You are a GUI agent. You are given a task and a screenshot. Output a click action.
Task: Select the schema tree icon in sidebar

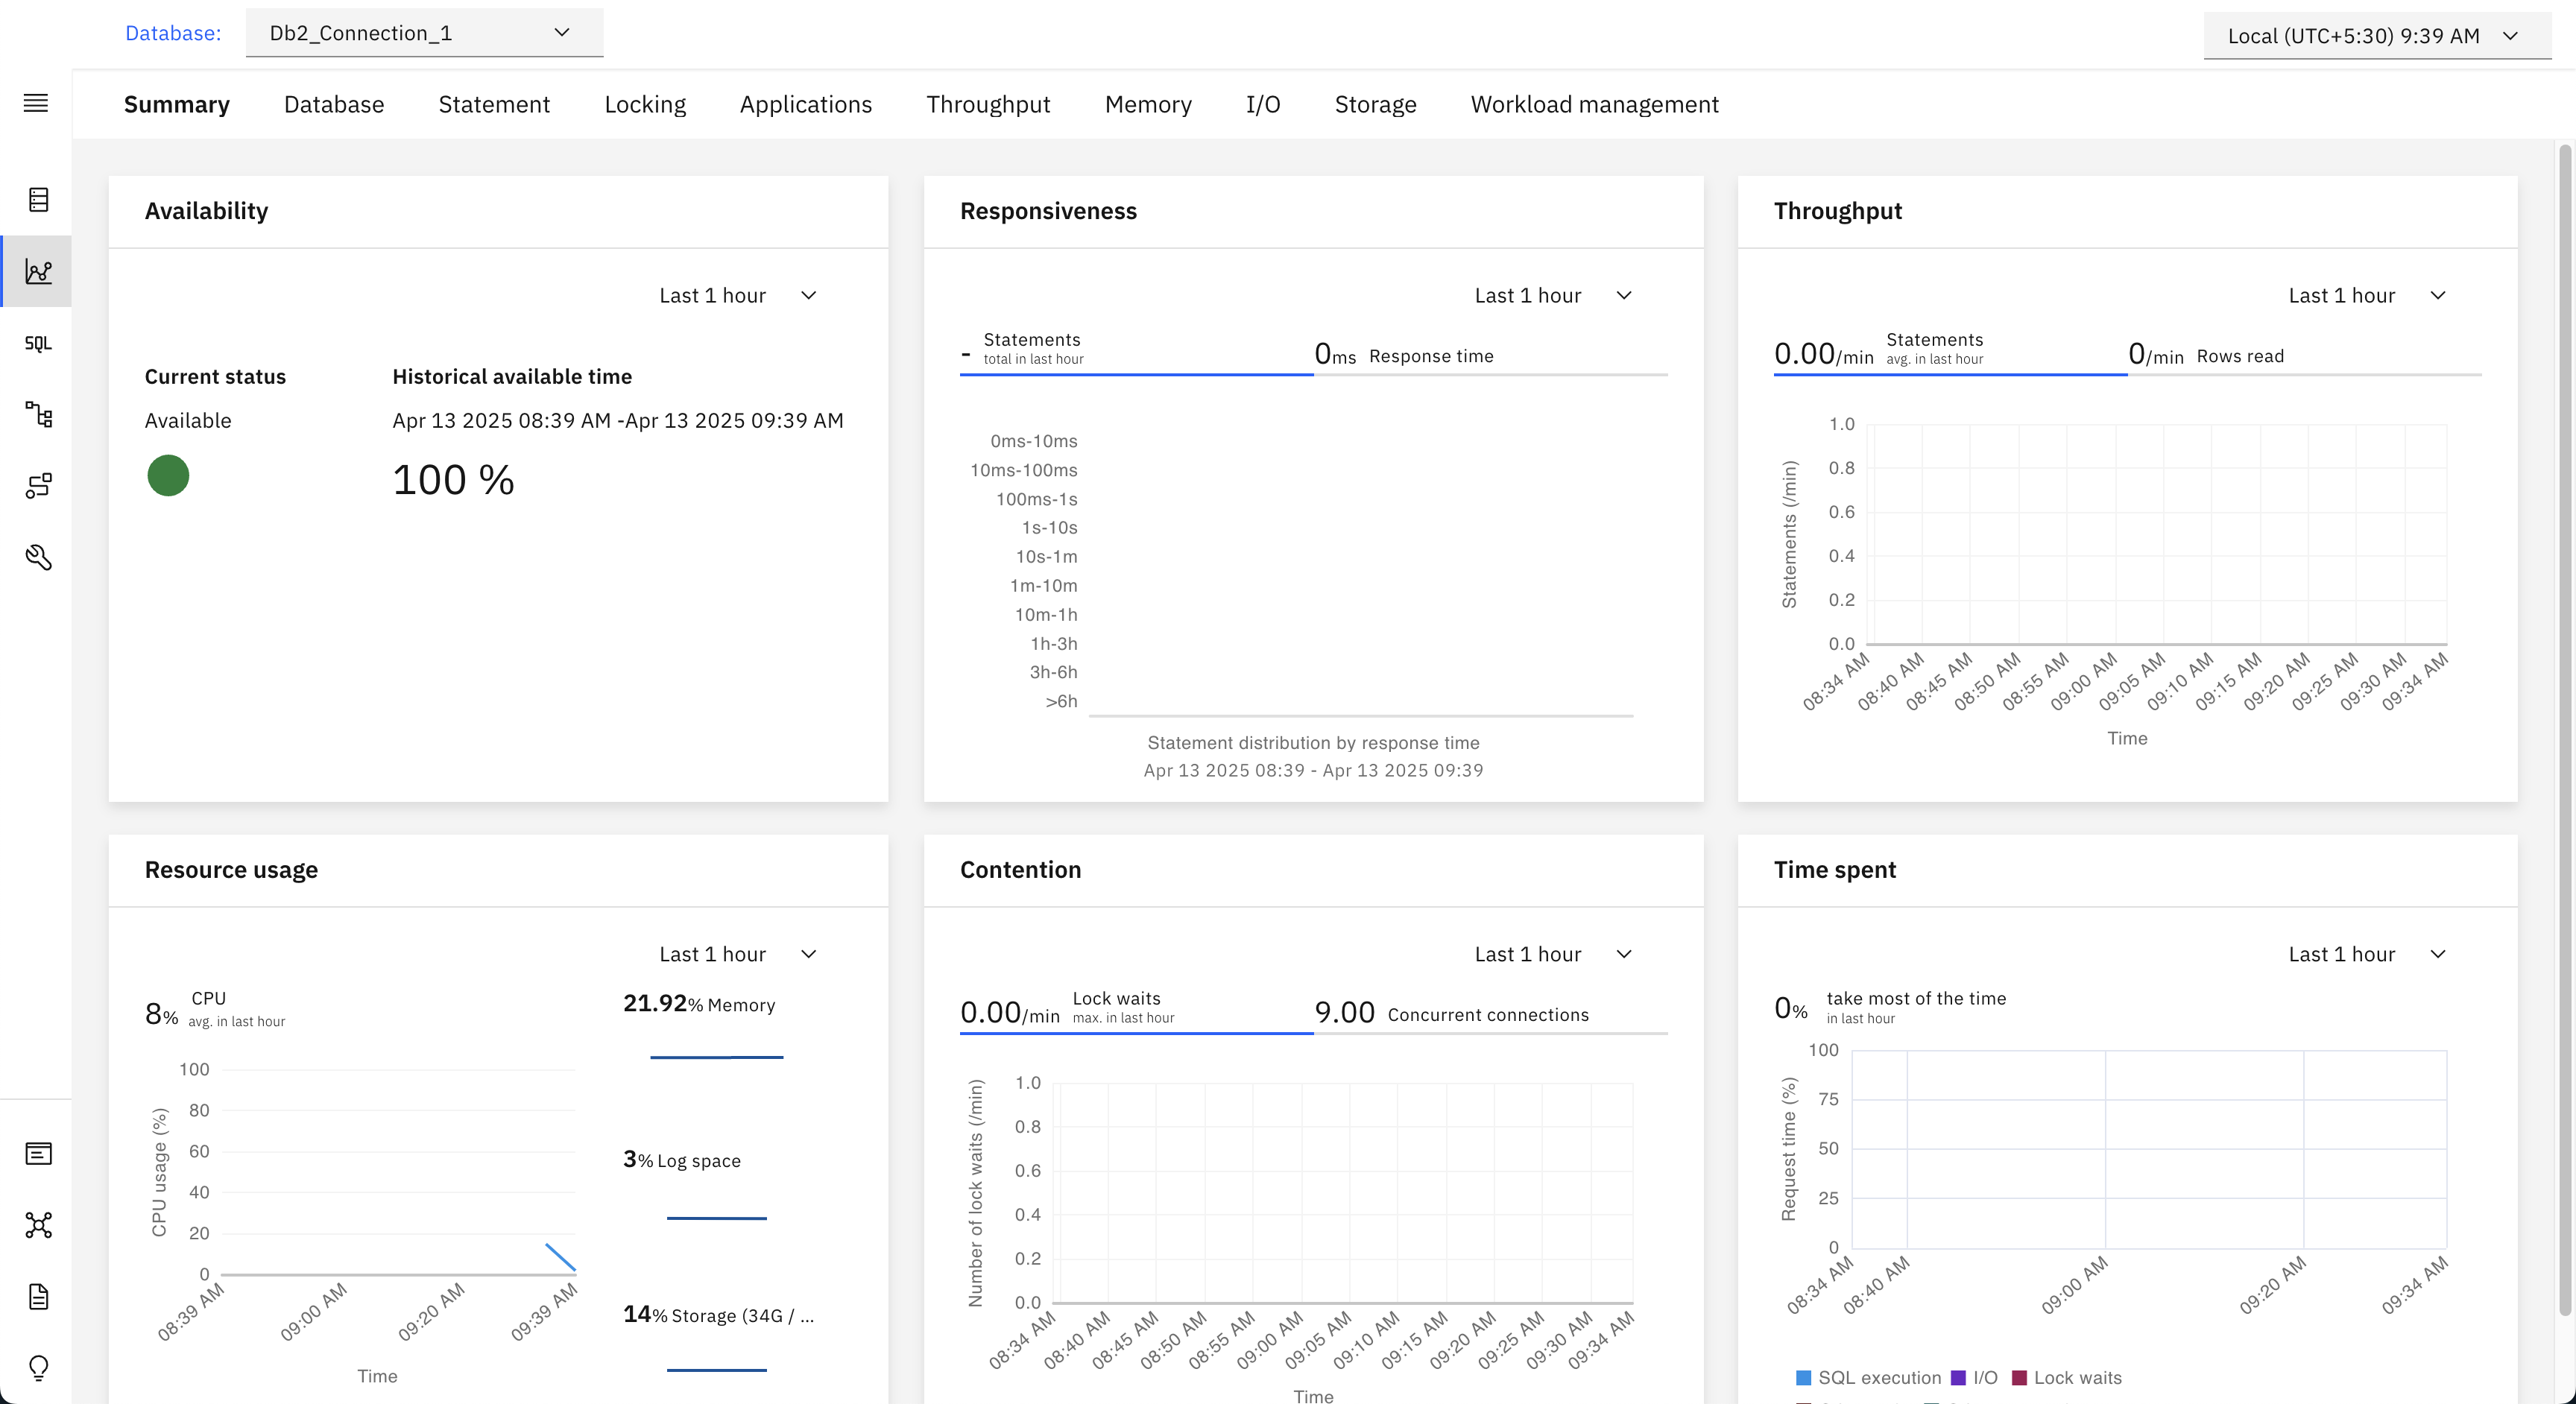tap(37, 415)
